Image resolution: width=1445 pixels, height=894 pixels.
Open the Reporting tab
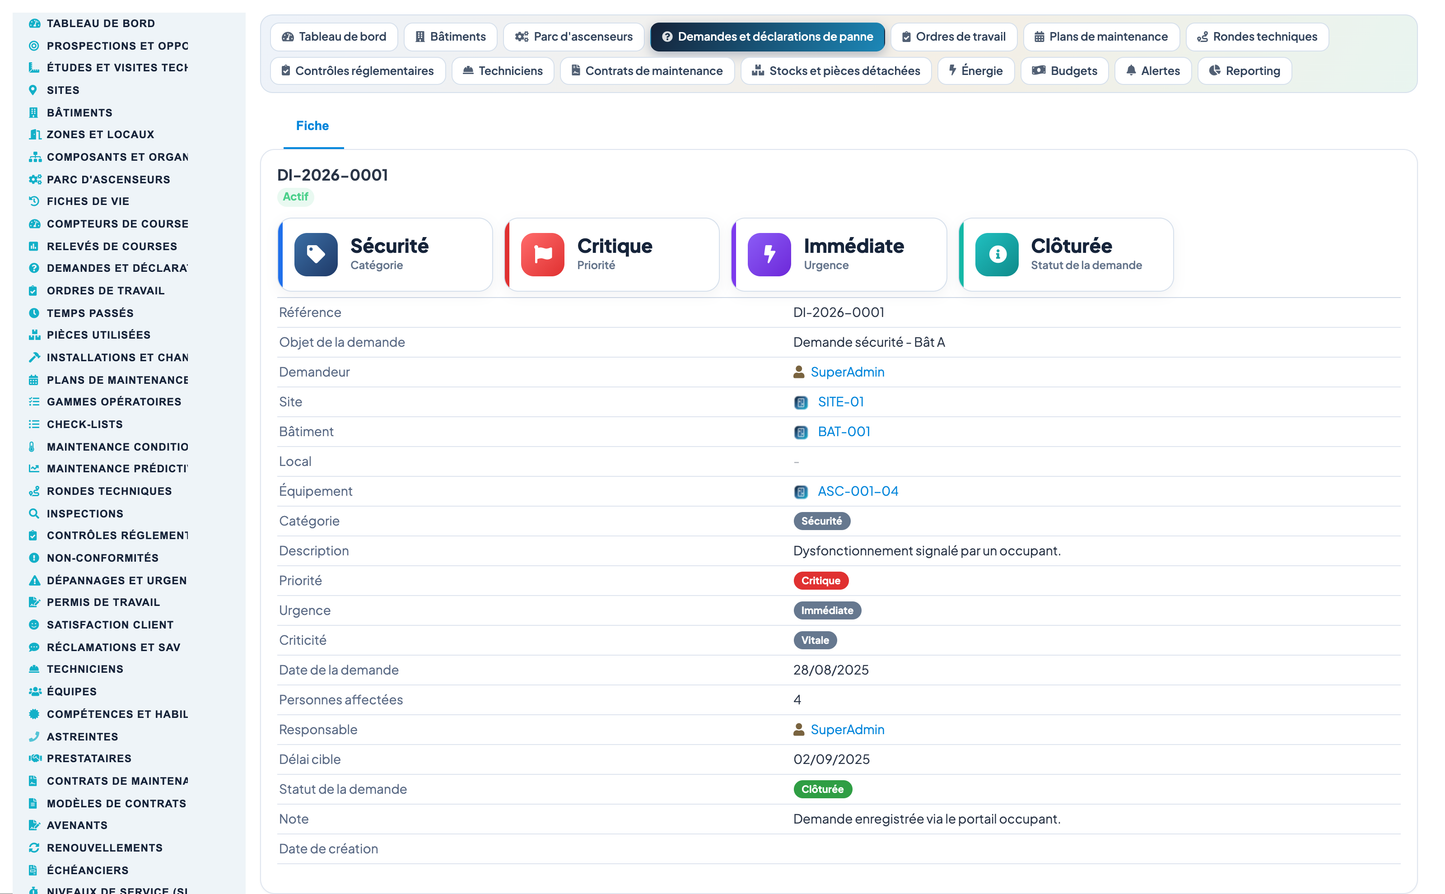coord(1245,71)
